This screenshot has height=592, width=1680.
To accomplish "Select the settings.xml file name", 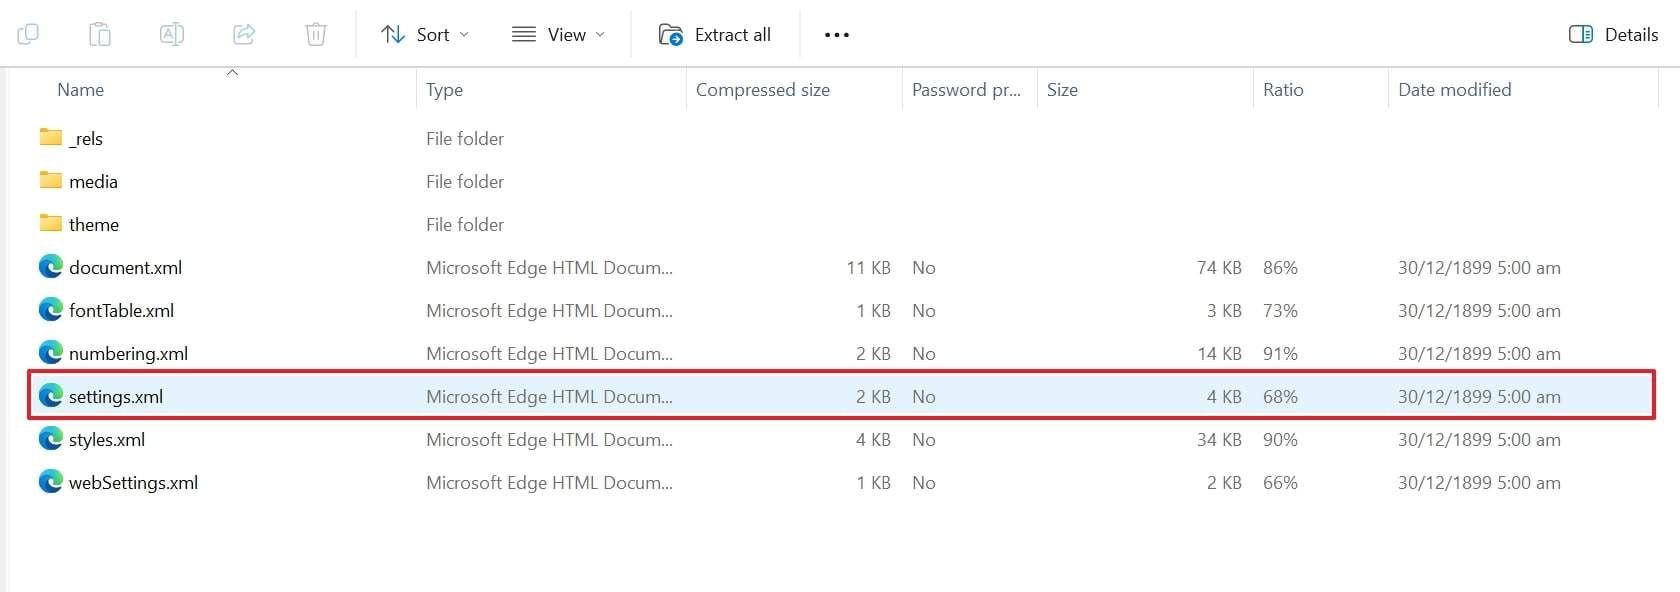I will (116, 397).
